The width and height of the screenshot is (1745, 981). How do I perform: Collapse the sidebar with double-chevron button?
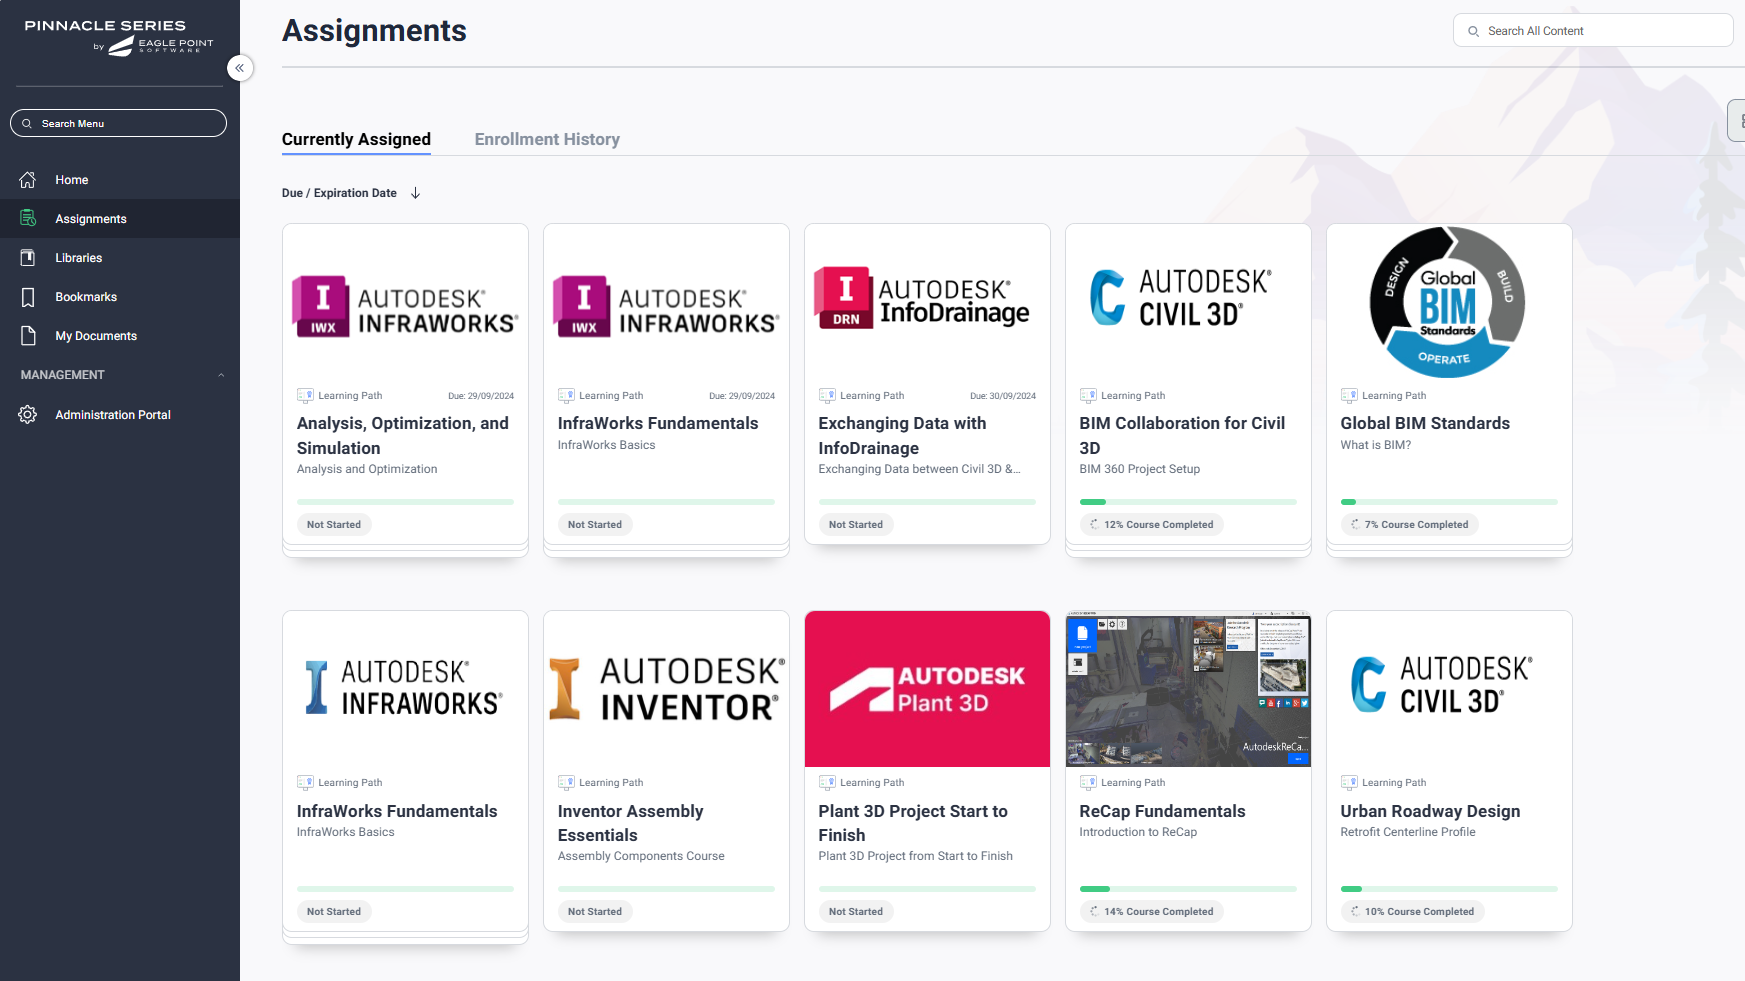tap(240, 68)
